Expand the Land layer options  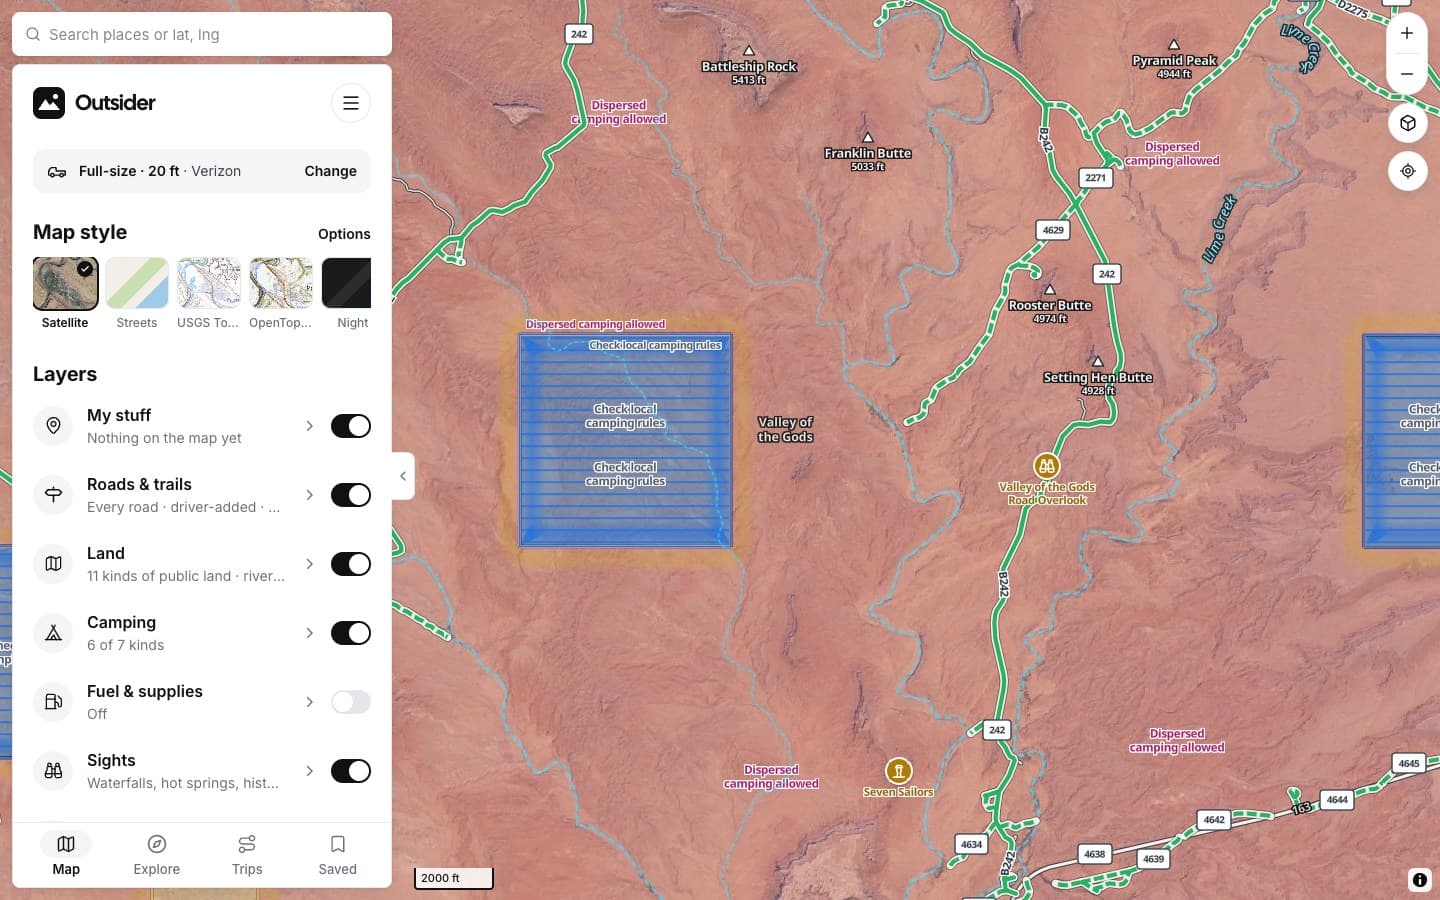(310, 564)
